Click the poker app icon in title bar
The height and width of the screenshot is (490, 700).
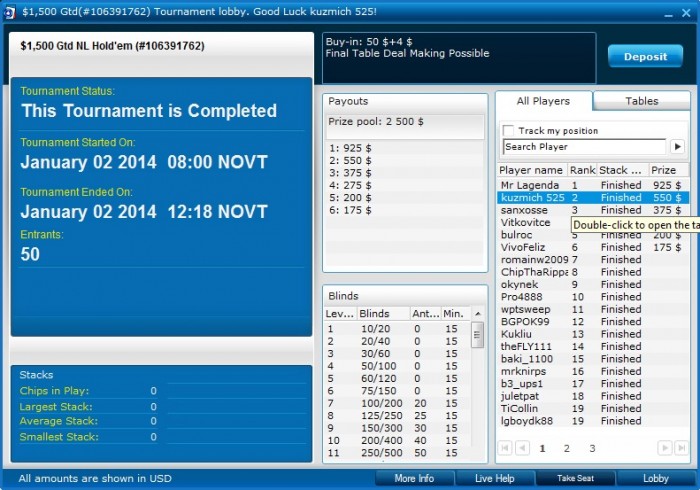9,12
